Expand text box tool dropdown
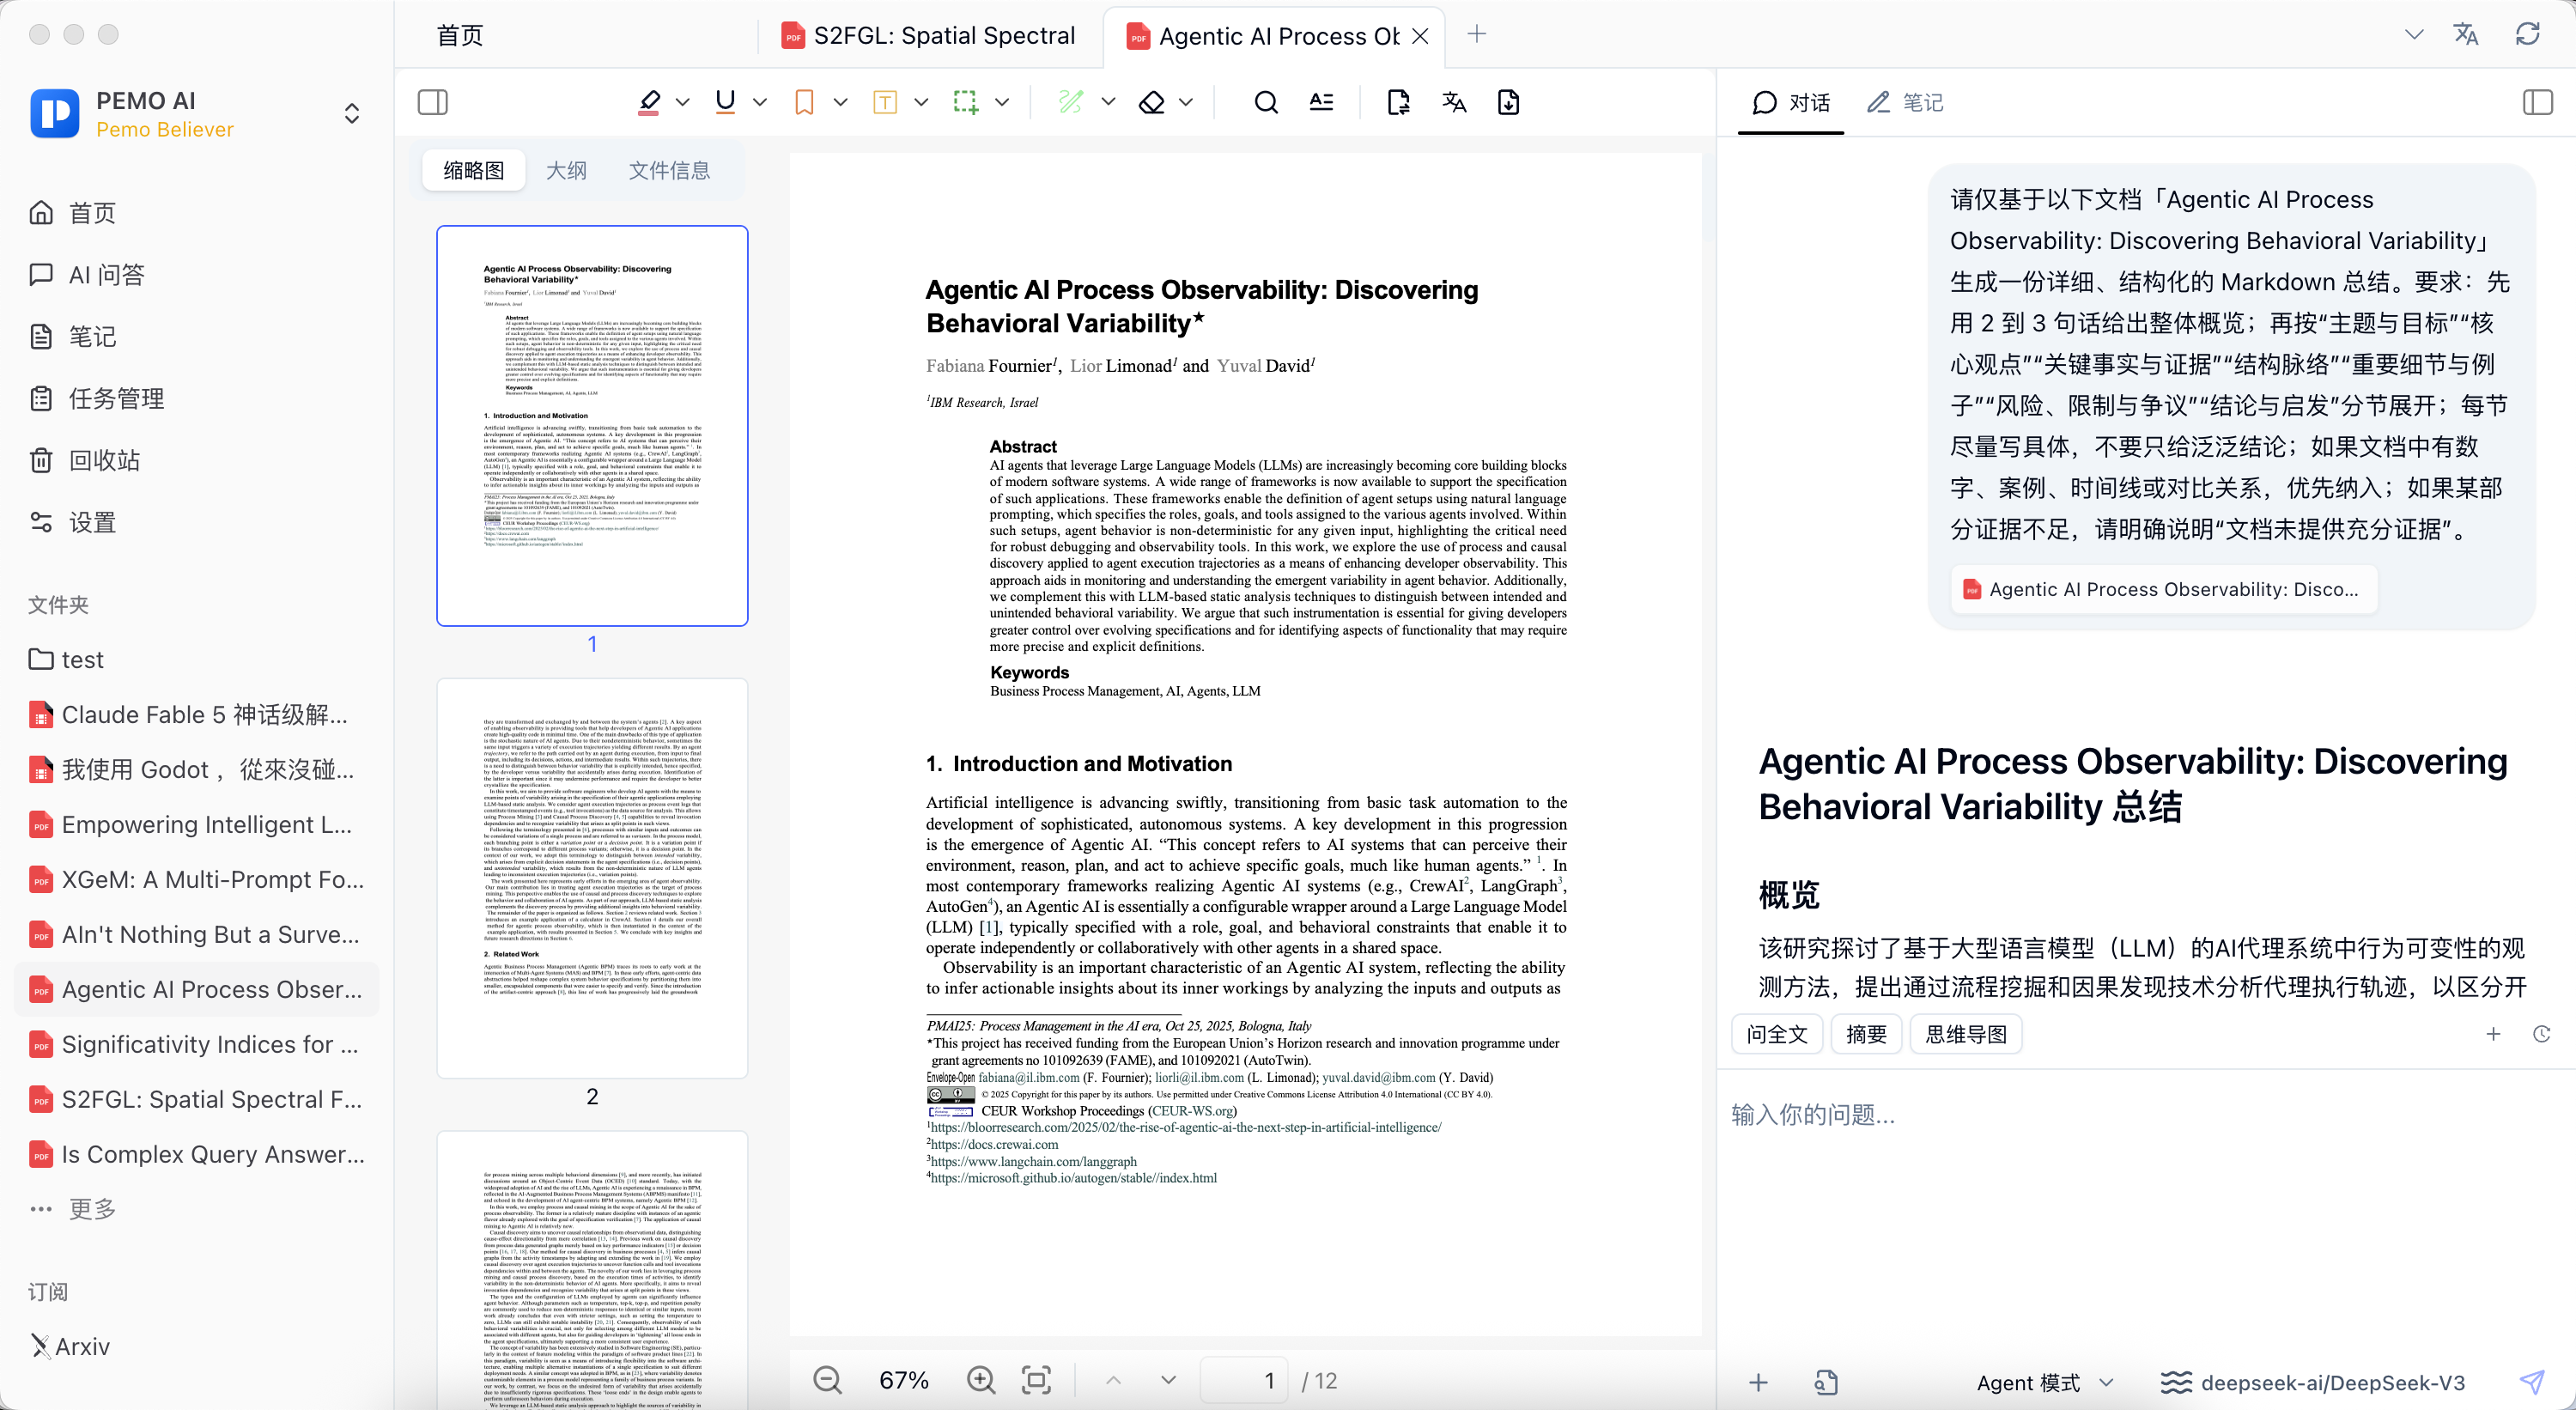Viewport: 2576px width, 1410px height. (921, 102)
